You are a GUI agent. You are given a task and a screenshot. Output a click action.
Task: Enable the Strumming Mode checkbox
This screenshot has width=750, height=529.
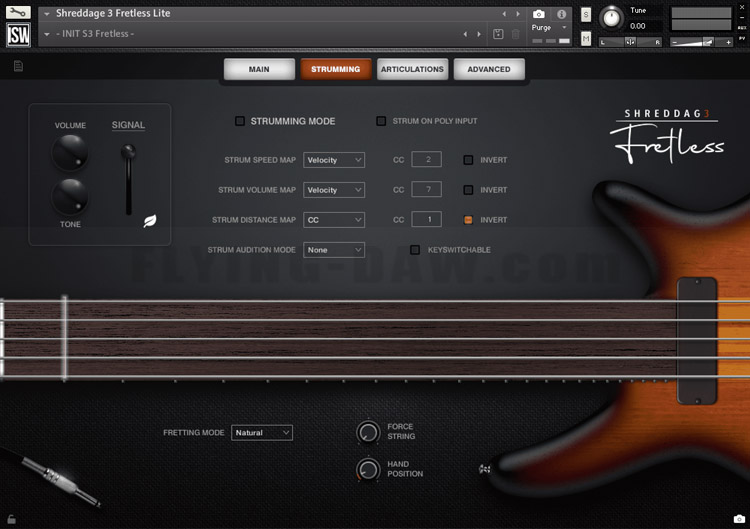tap(240, 121)
